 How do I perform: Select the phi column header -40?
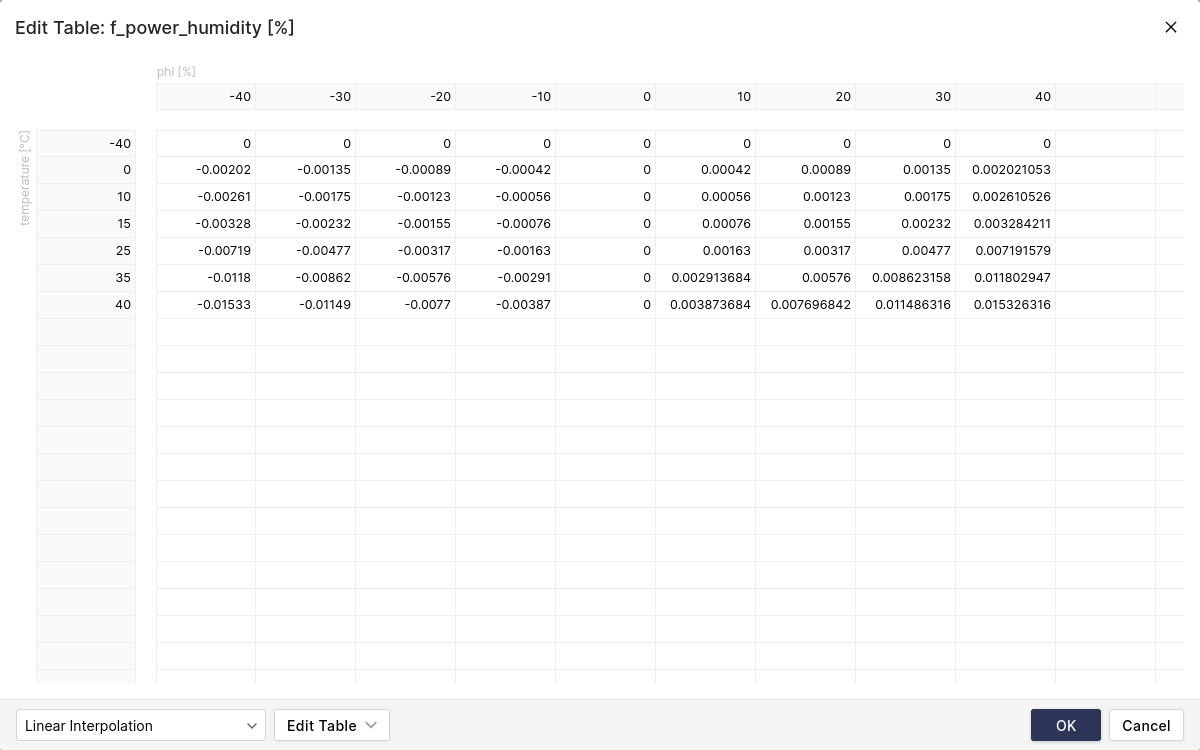click(x=206, y=97)
